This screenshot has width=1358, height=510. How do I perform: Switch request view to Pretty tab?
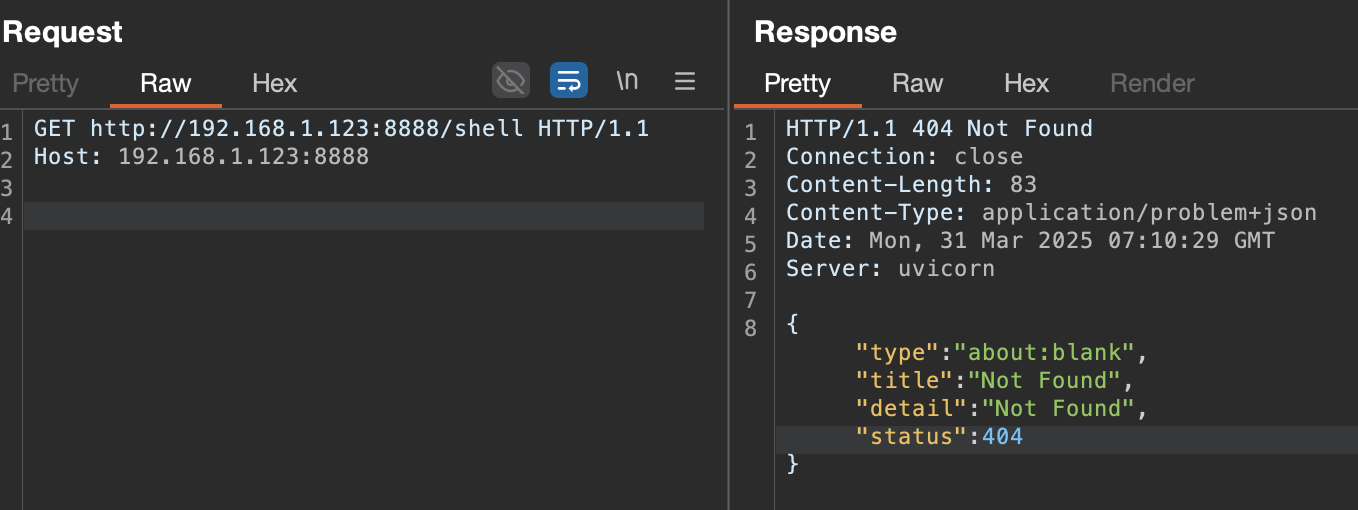[45, 83]
